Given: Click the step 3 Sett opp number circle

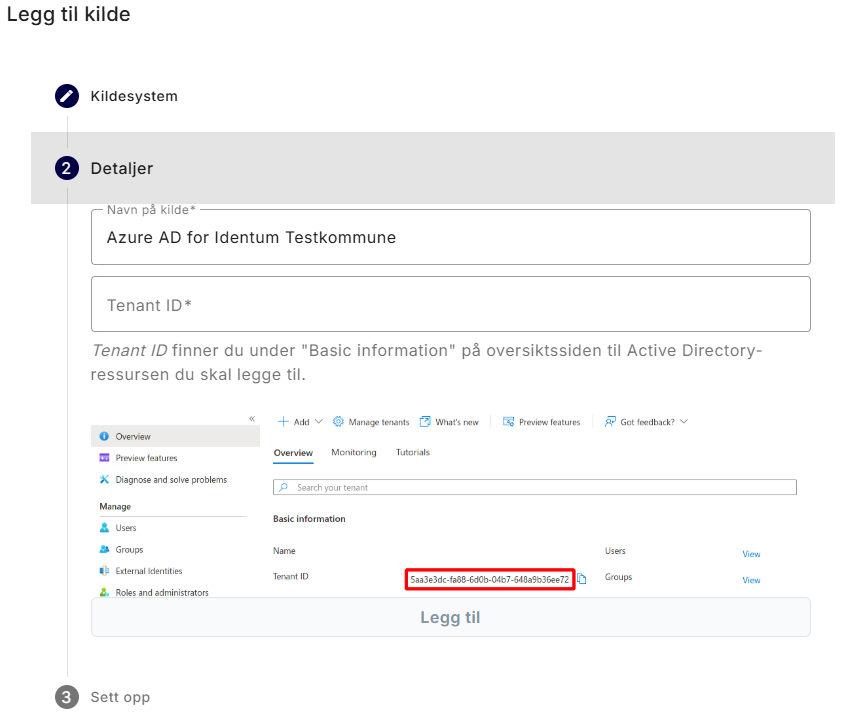Looking at the screenshot, I should click(x=67, y=697).
